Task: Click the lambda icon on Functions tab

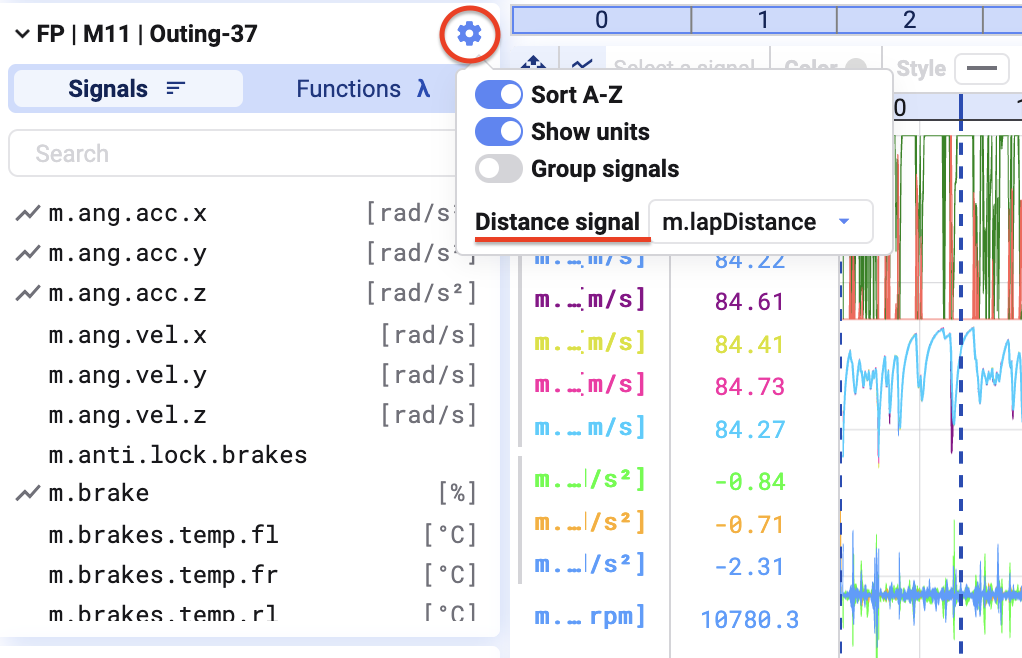Action: tap(424, 89)
